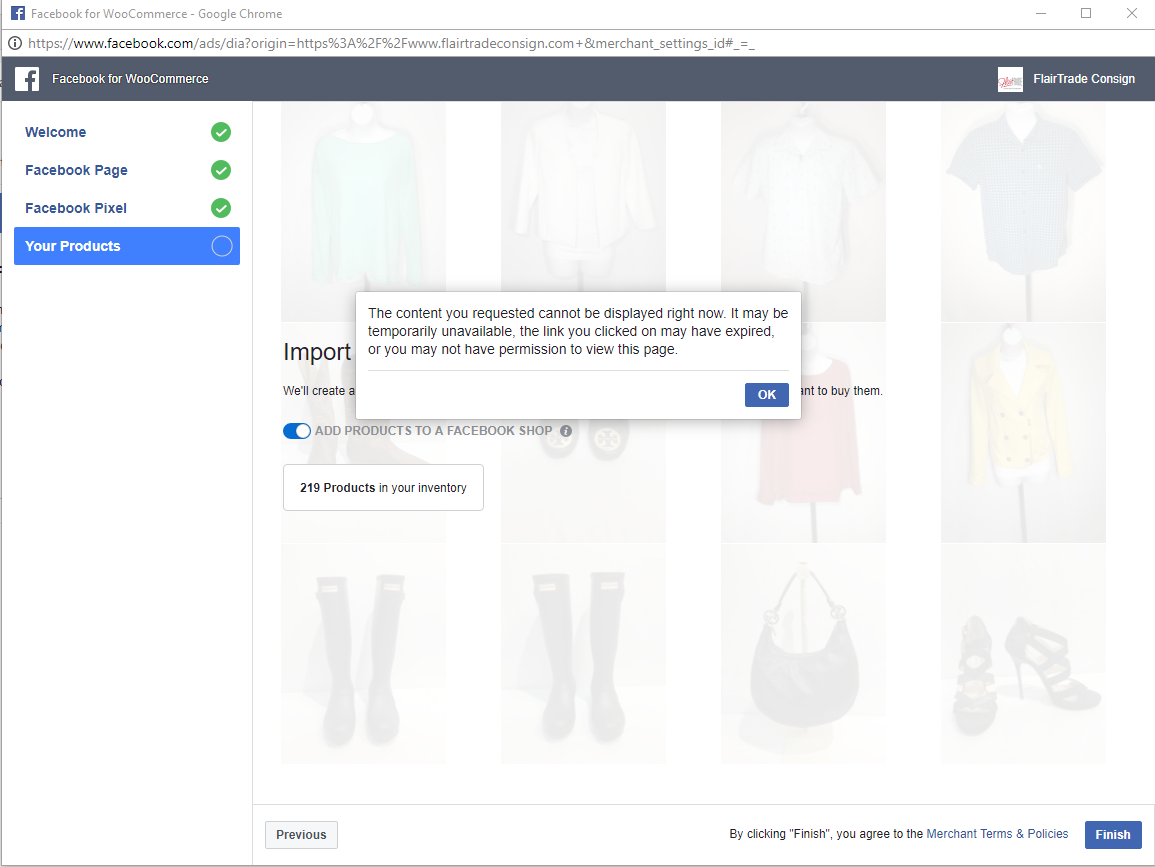Click the green checkmark beside Facebook Pixel
1155x867 pixels.
(x=221, y=208)
